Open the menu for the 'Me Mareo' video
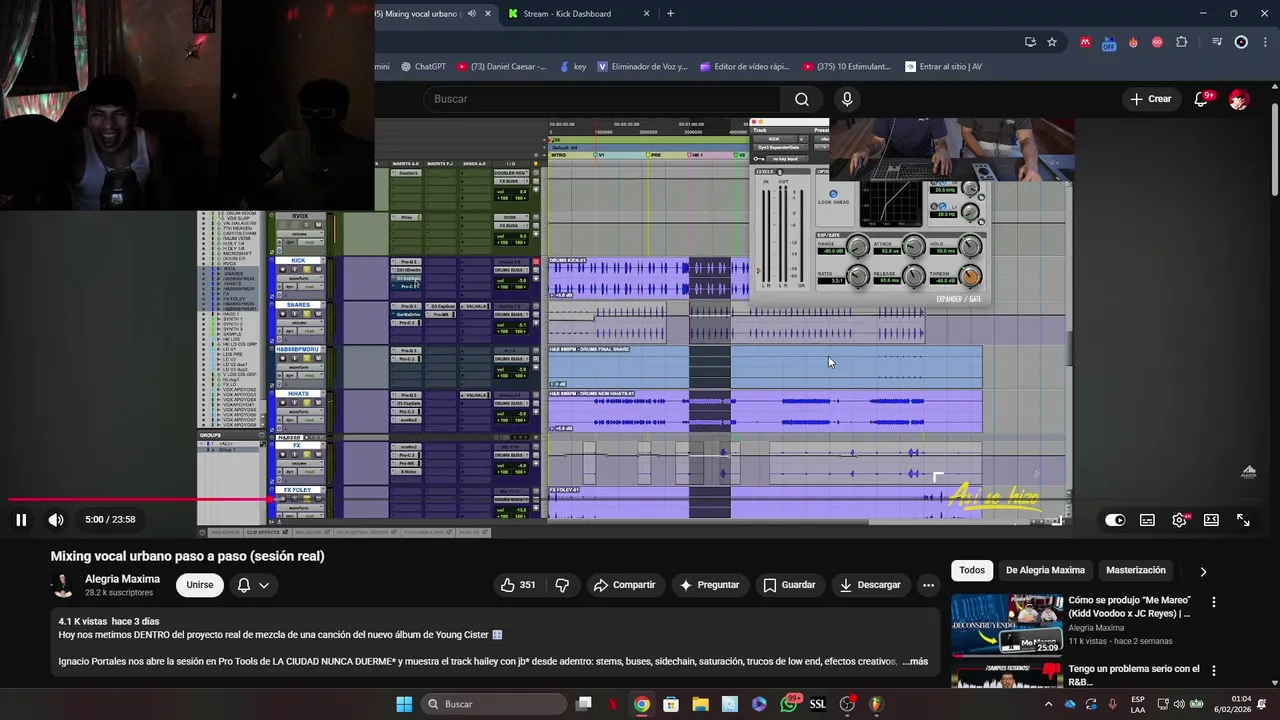 point(1214,602)
